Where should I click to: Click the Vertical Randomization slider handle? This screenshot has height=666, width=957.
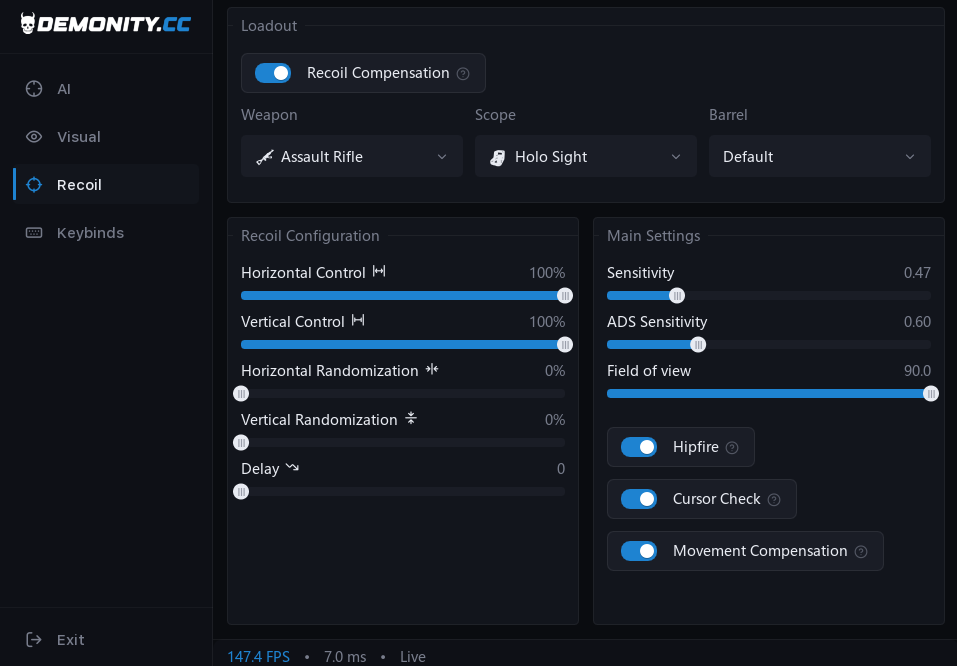coord(241,443)
